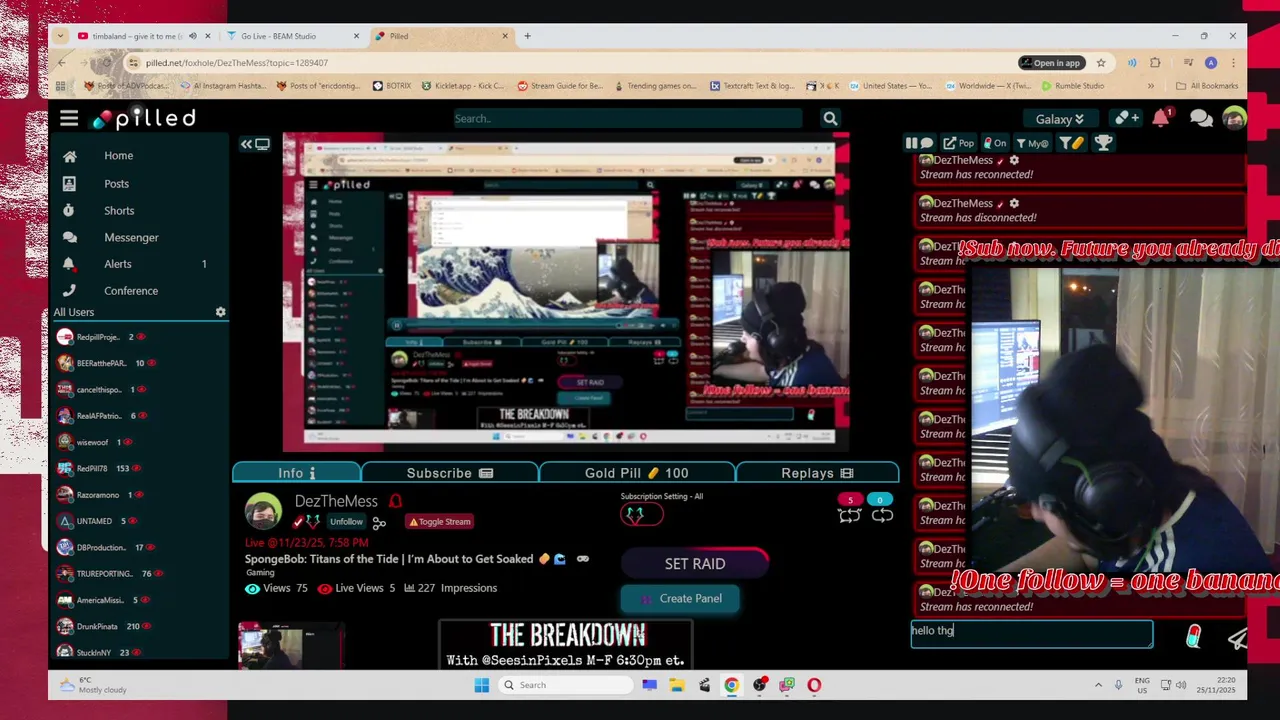Open user wisewoof in users list
Image resolution: width=1280 pixels, height=720 pixels.
click(90, 442)
